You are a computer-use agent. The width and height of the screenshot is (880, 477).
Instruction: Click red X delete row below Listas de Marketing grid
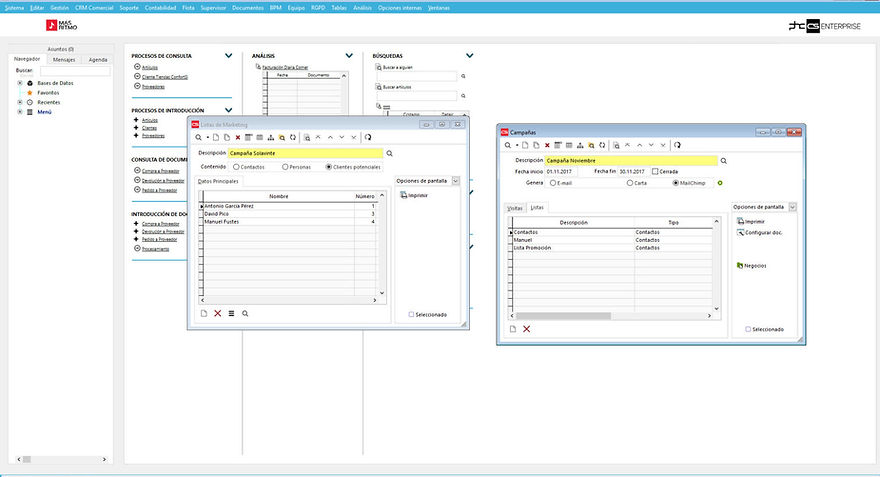tap(218, 314)
